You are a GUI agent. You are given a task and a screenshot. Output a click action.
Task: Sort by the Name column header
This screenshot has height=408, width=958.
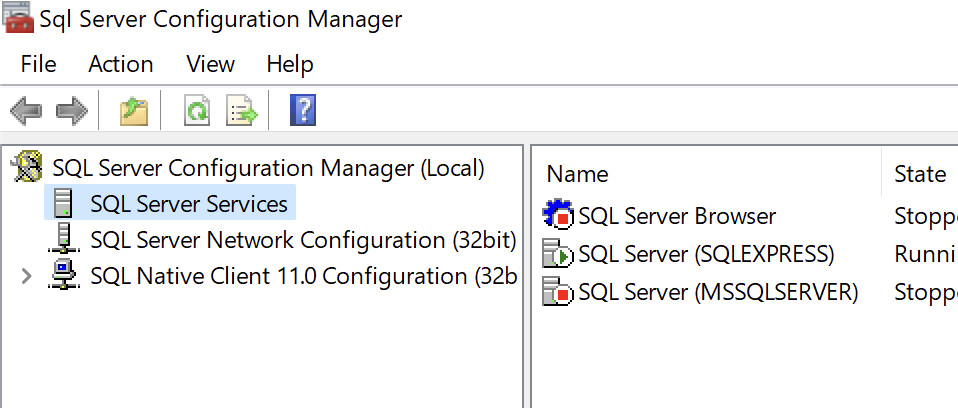tap(577, 174)
